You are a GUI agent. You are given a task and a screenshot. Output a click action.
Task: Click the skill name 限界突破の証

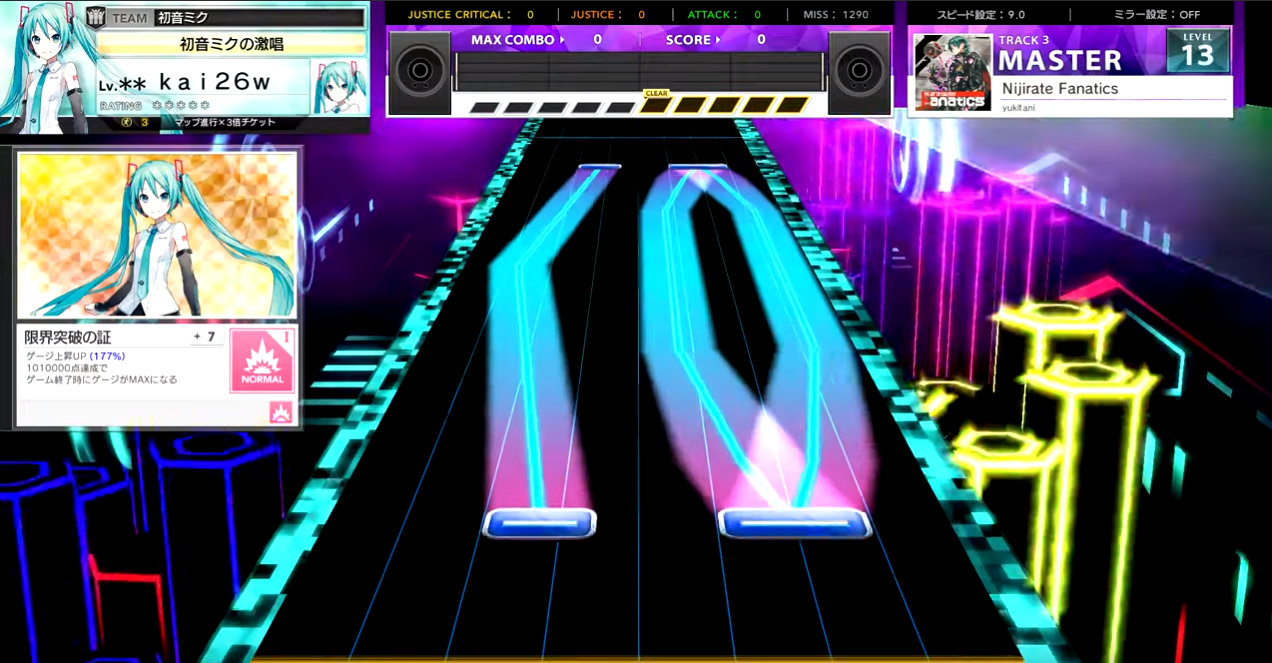pyautogui.click(x=68, y=337)
